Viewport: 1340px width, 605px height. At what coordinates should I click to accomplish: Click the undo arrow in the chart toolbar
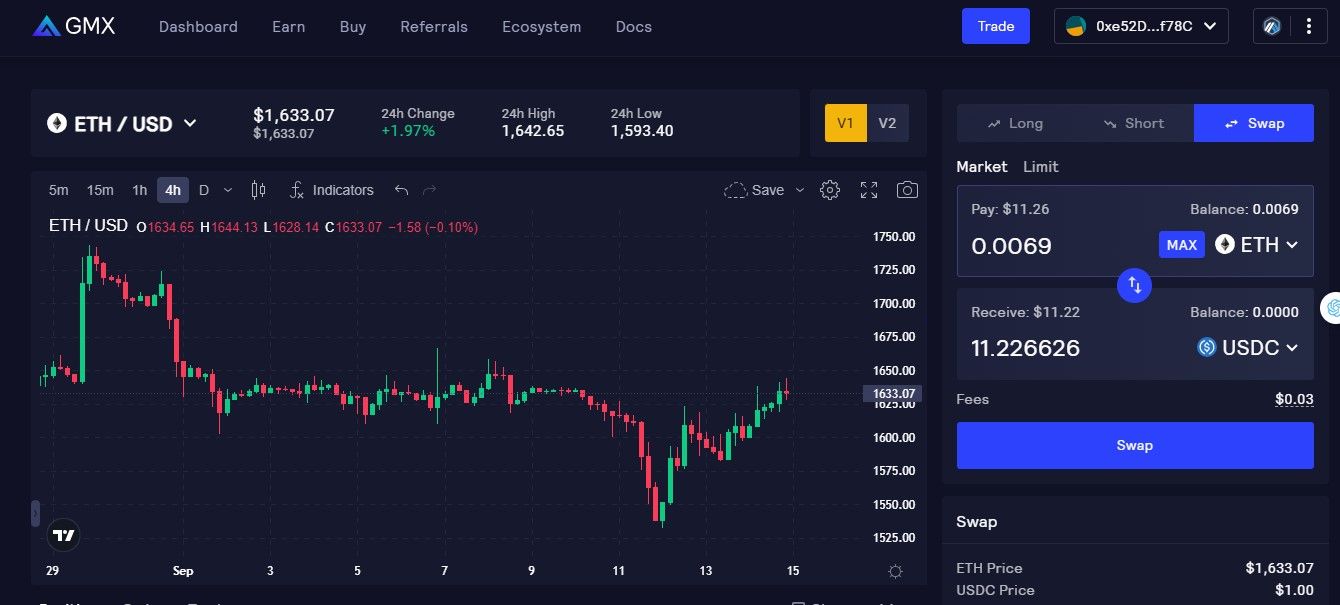point(400,189)
